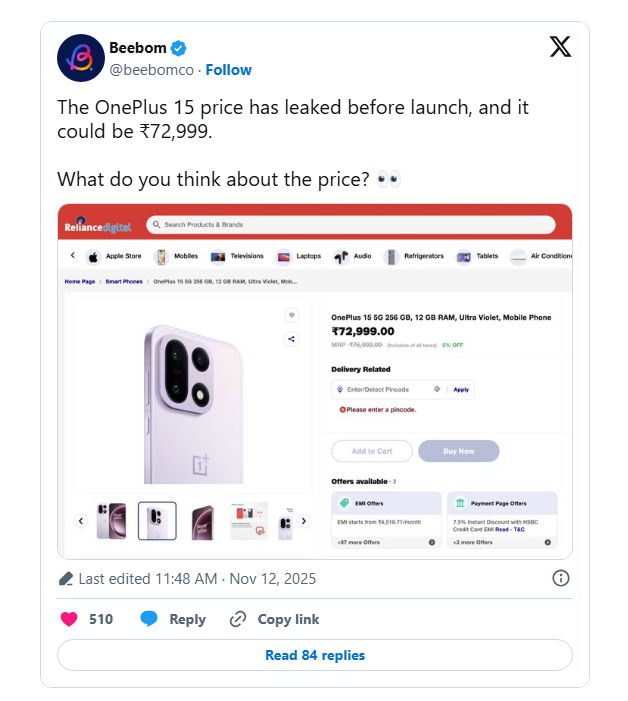The image size is (628, 701).
Task: Click the Reply text label
Action: 187,619
